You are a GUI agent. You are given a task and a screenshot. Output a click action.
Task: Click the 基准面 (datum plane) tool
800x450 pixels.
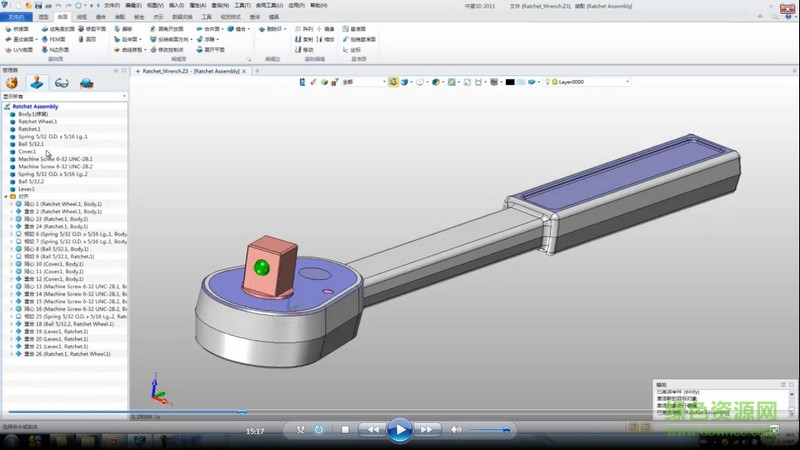point(357,29)
